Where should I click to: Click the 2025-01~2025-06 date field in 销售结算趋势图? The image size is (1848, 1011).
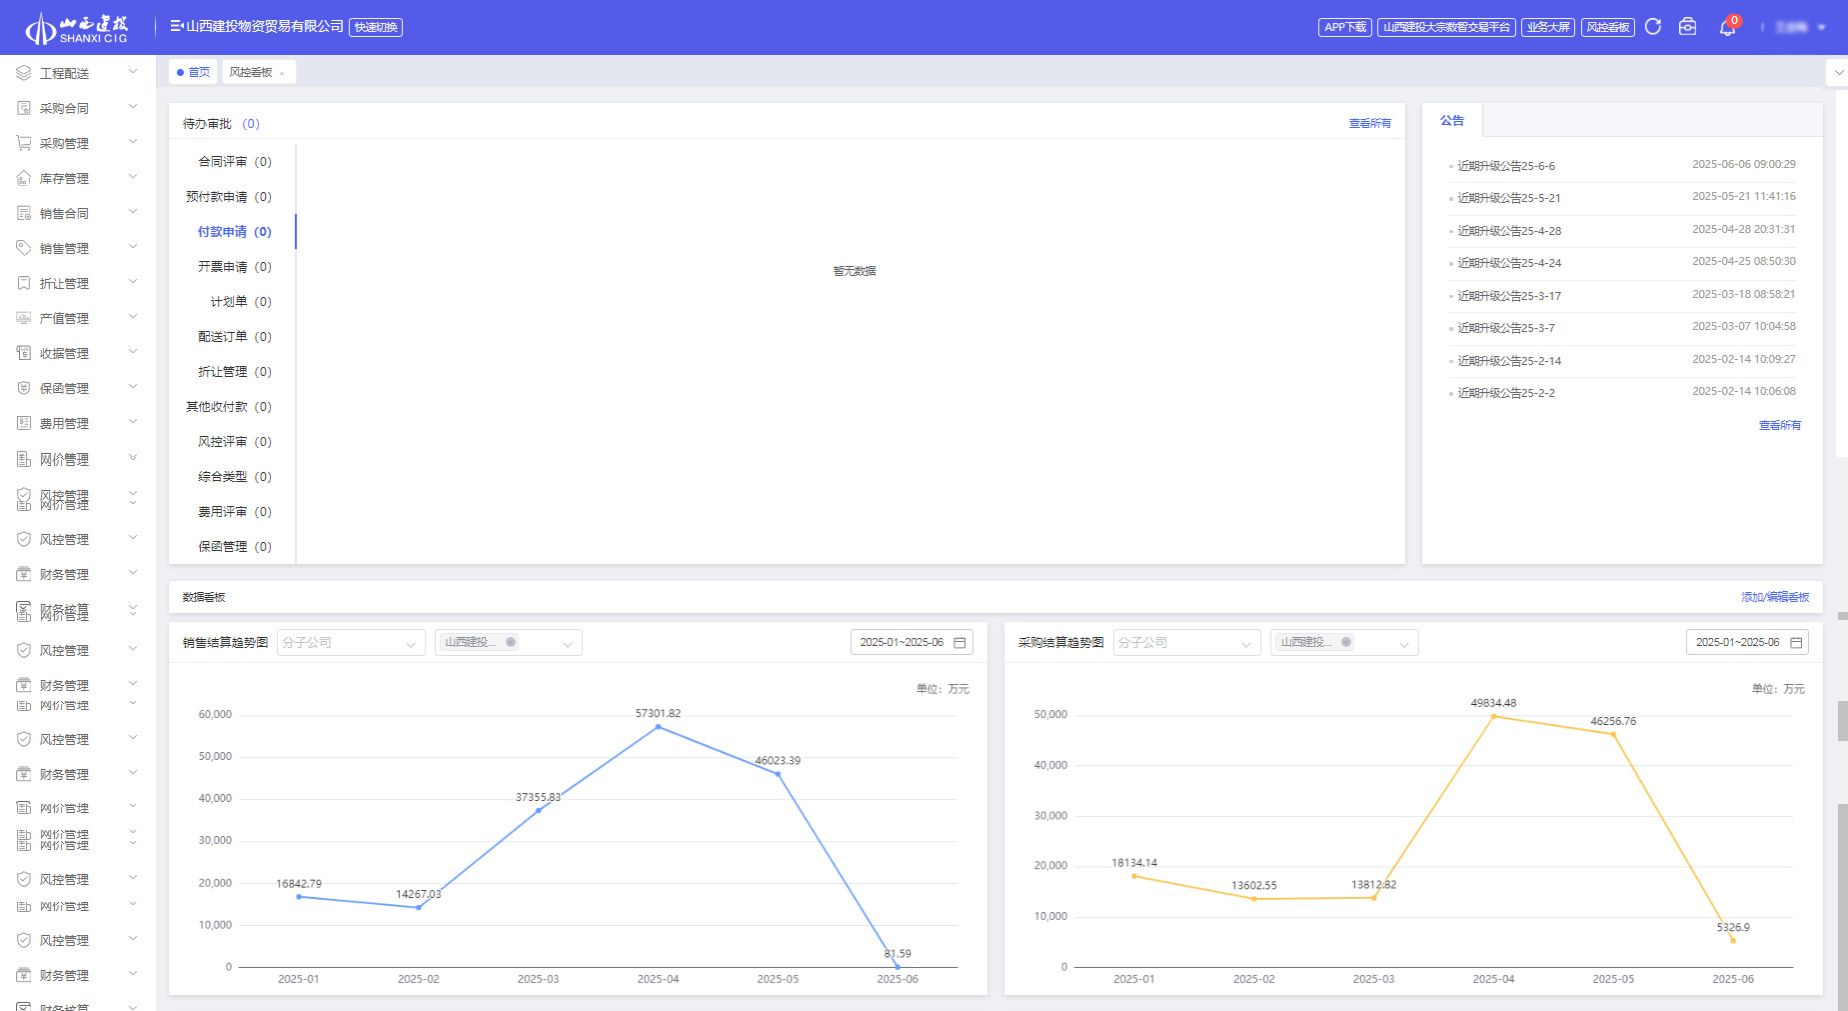tap(912, 642)
